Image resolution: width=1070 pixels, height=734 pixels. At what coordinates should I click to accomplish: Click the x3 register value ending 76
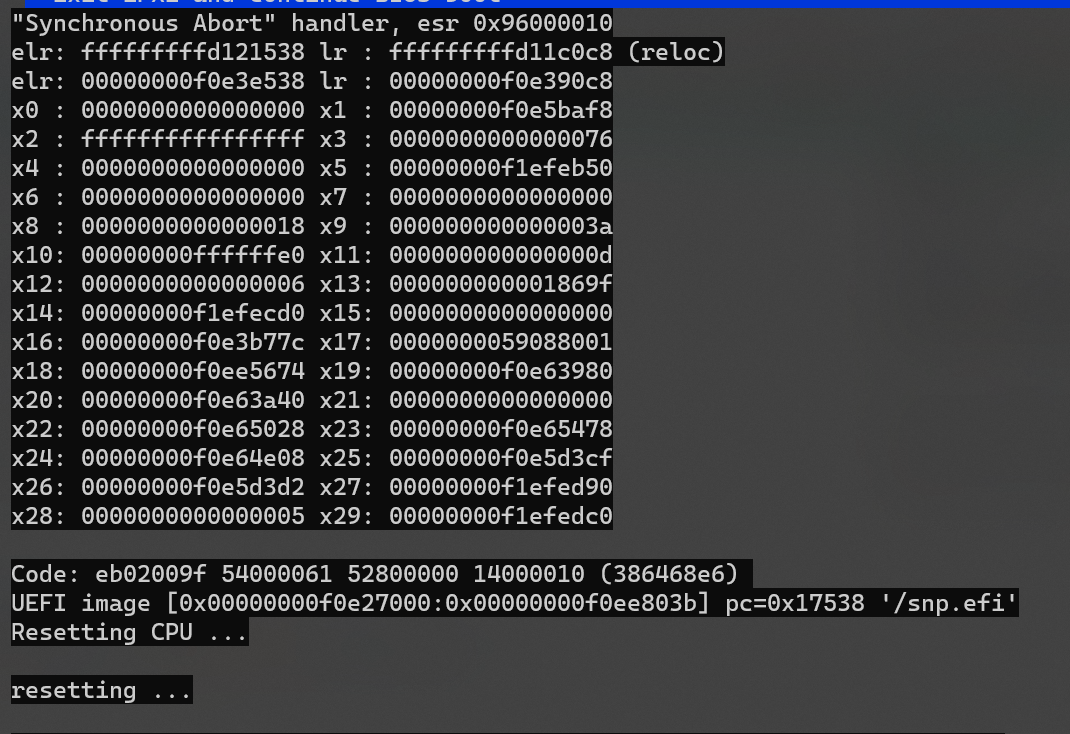(500, 139)
